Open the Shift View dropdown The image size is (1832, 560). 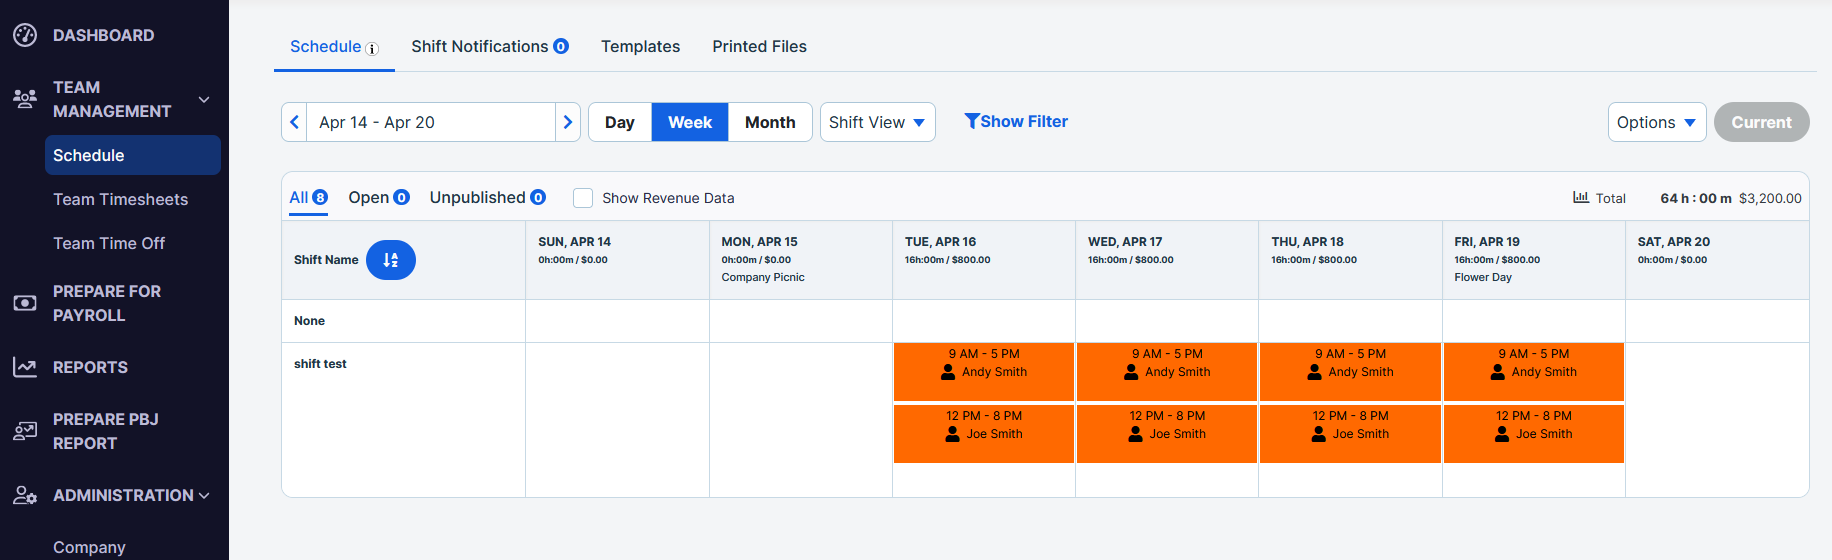878,122
